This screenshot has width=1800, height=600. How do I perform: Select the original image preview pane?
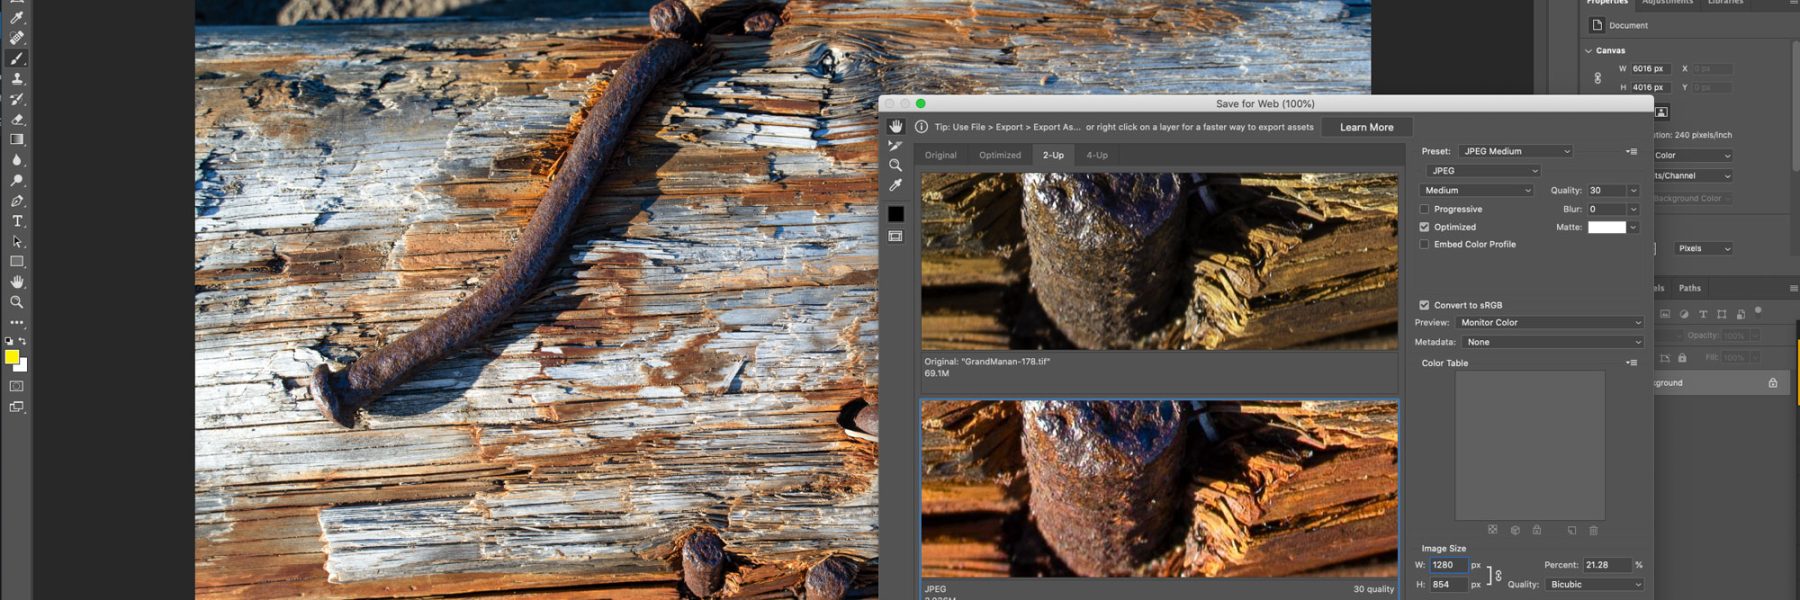click(x=1159, y=261)
